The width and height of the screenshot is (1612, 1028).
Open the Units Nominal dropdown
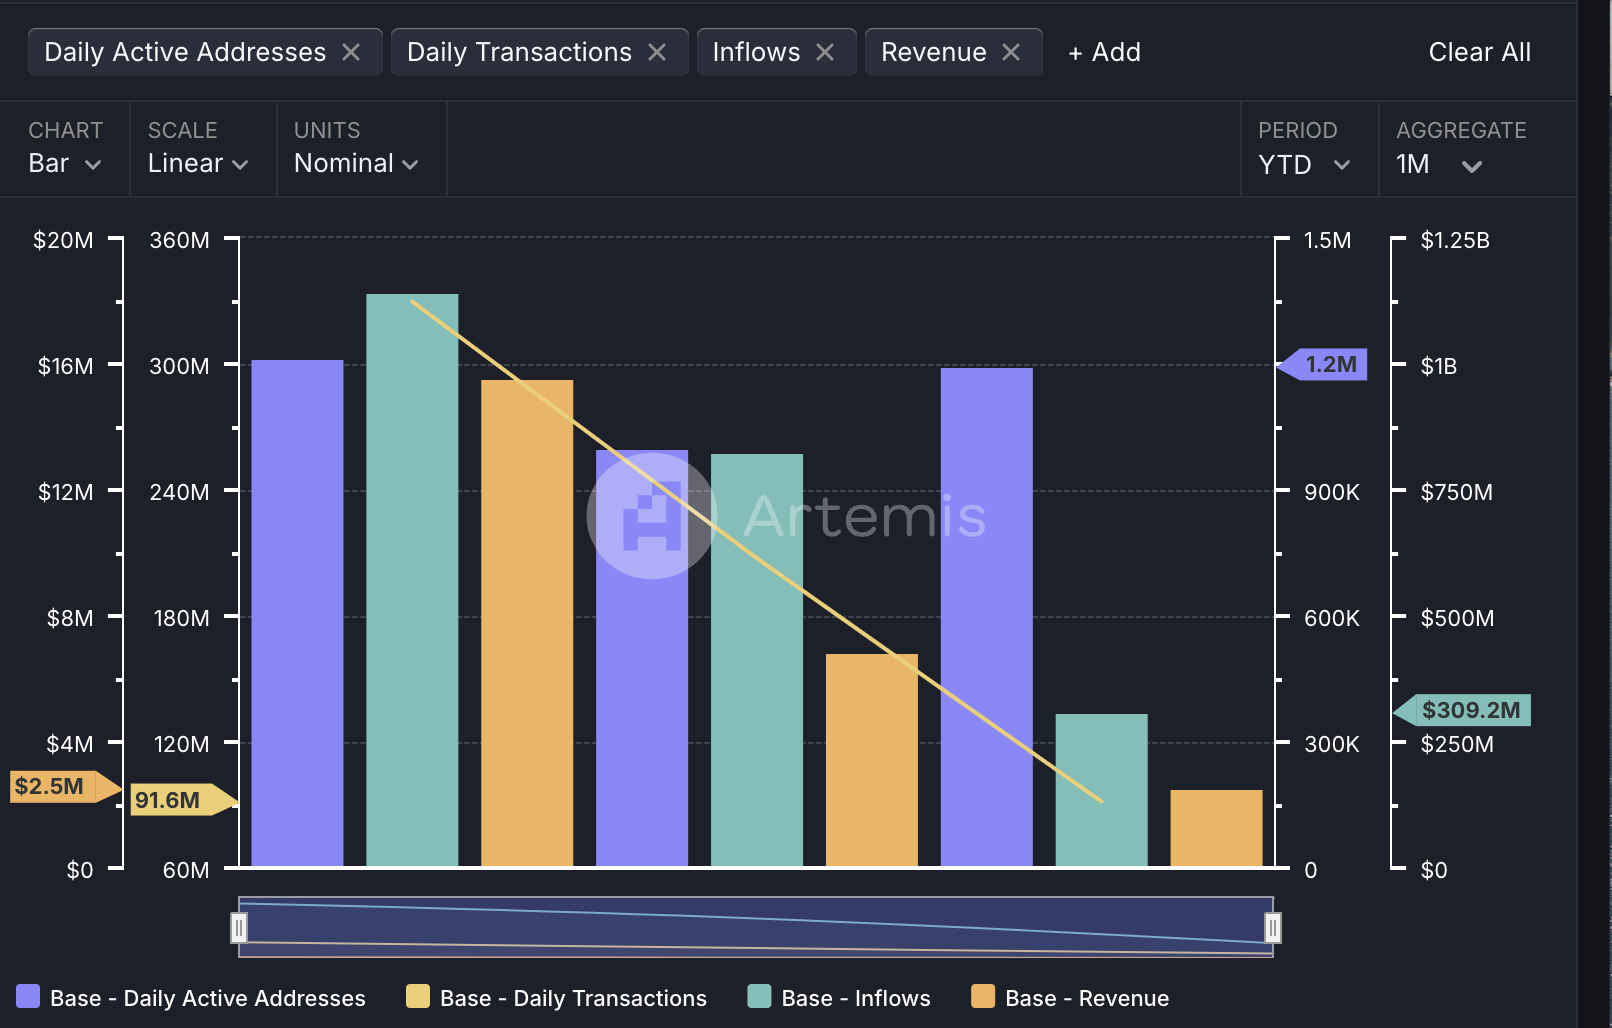point(356,164)
